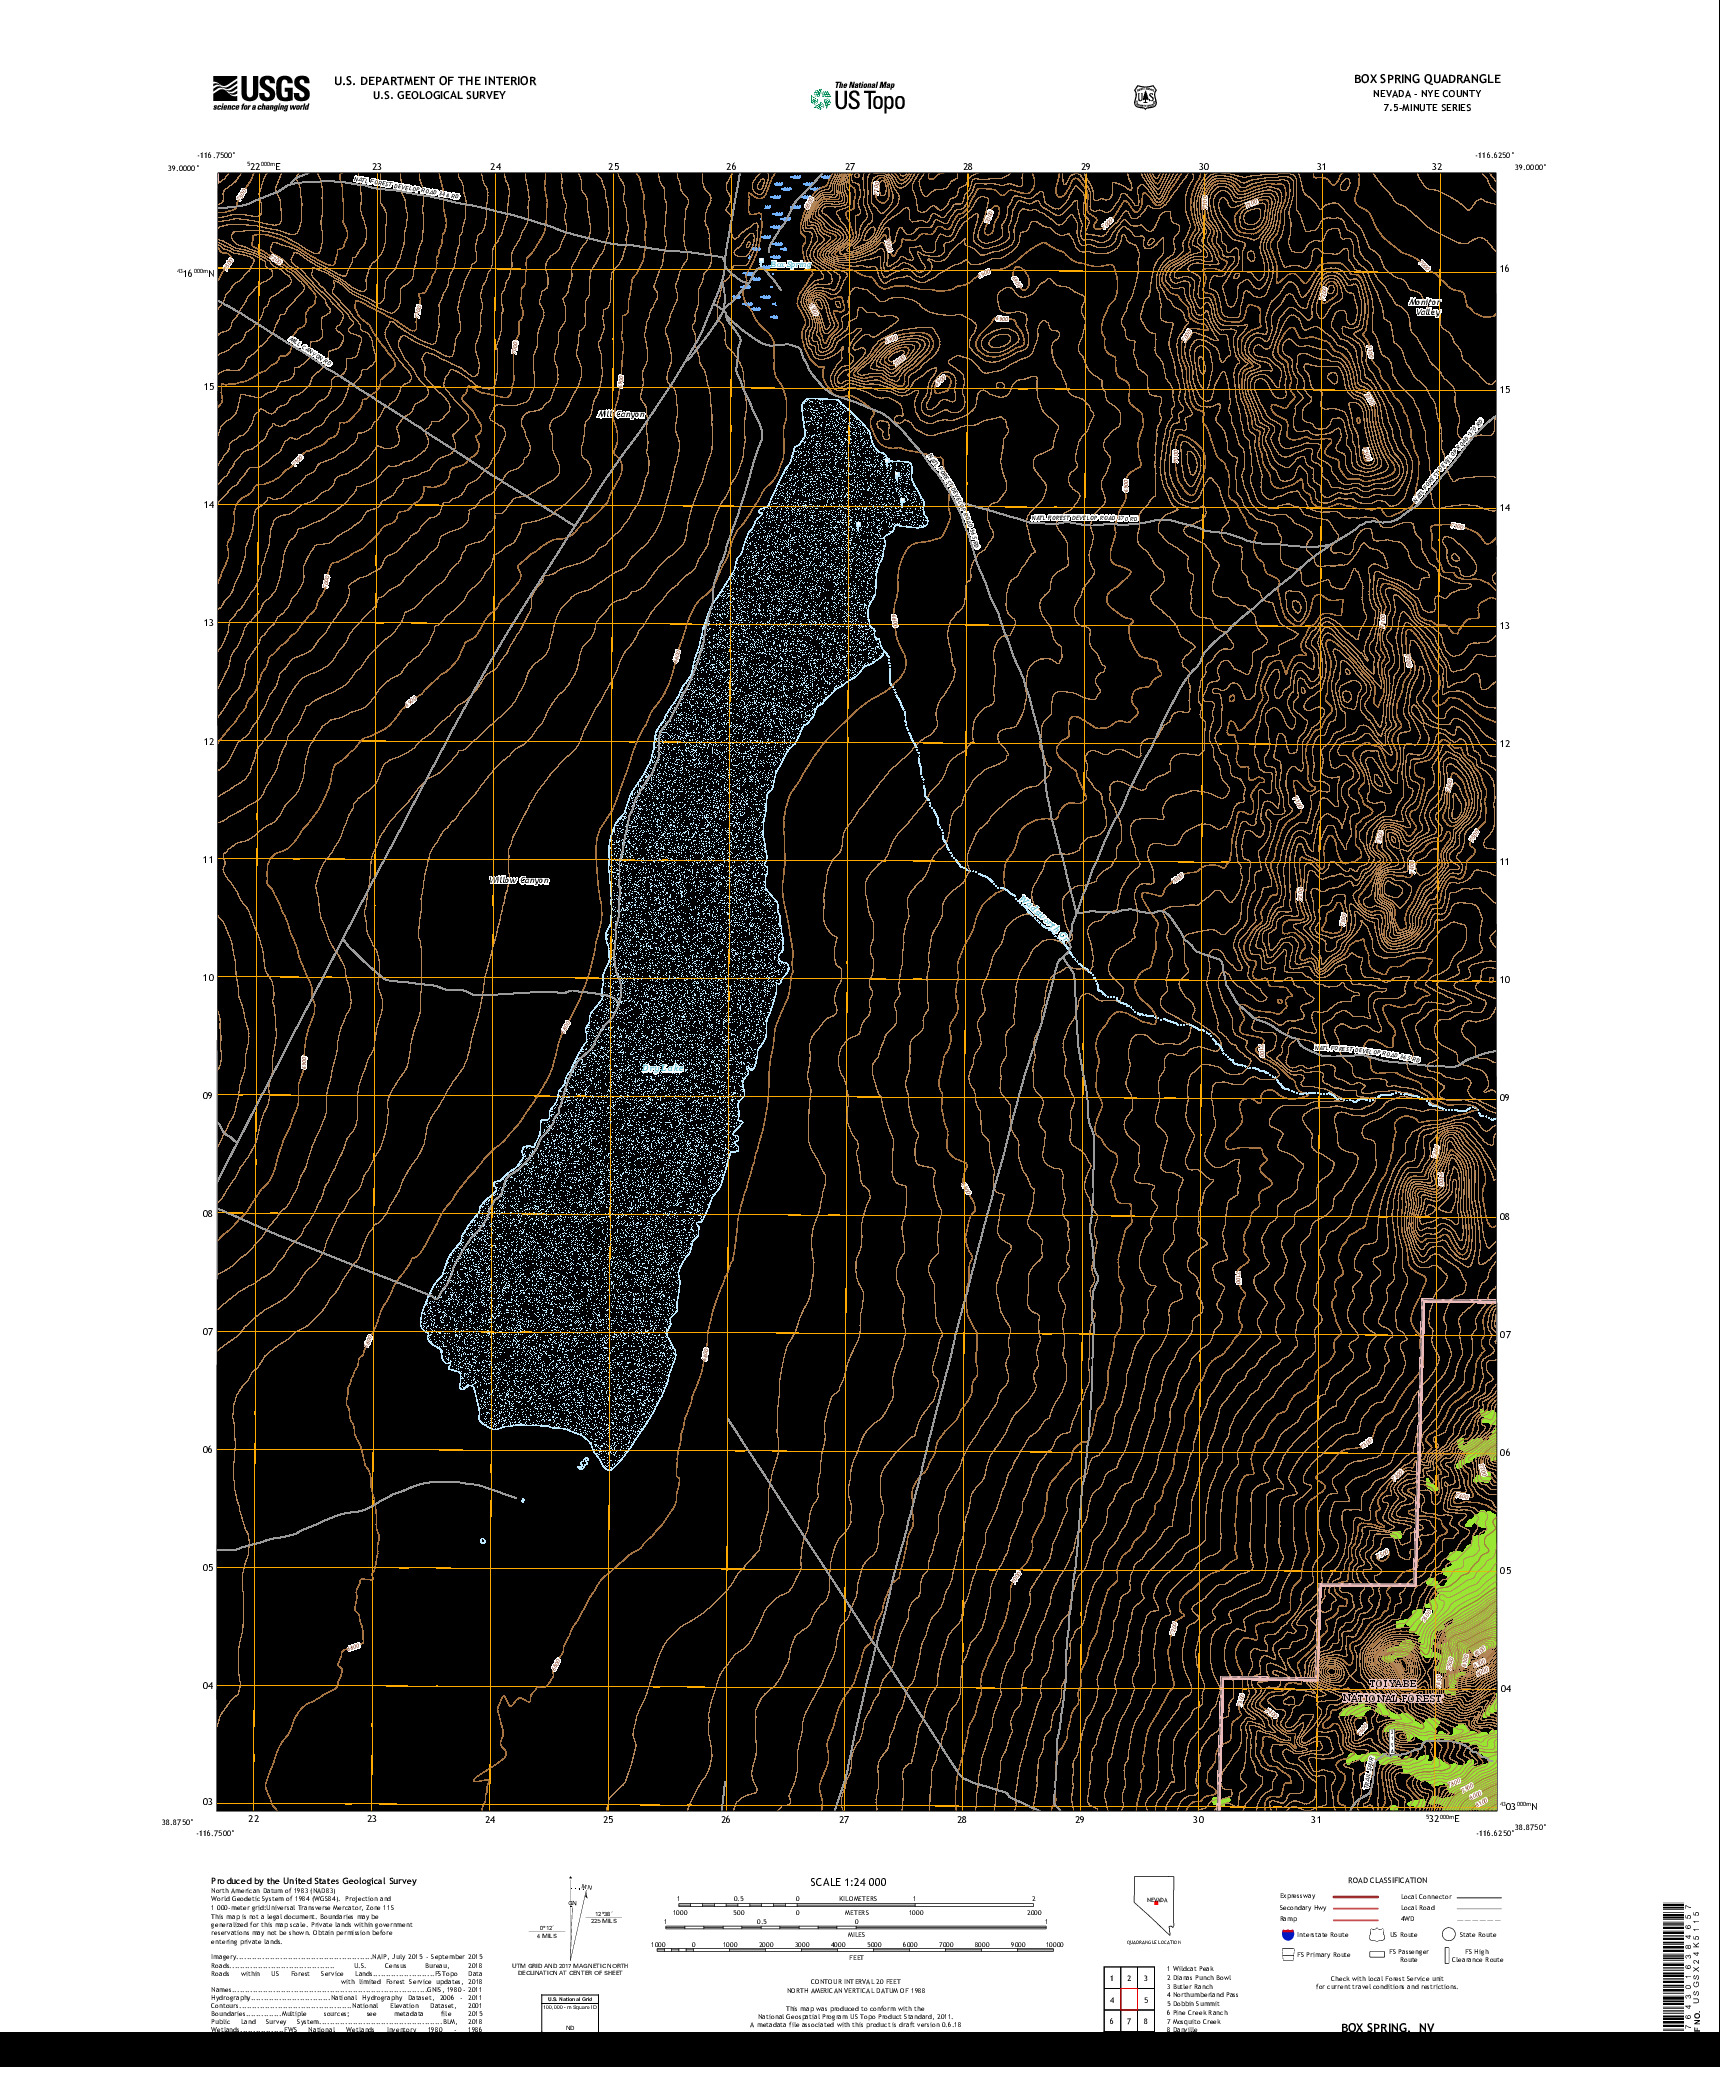The width and height of the screenshot is (1728, 2088).
Task: Click the 4WD dashed line sample
Action: click(1478, 1919)
